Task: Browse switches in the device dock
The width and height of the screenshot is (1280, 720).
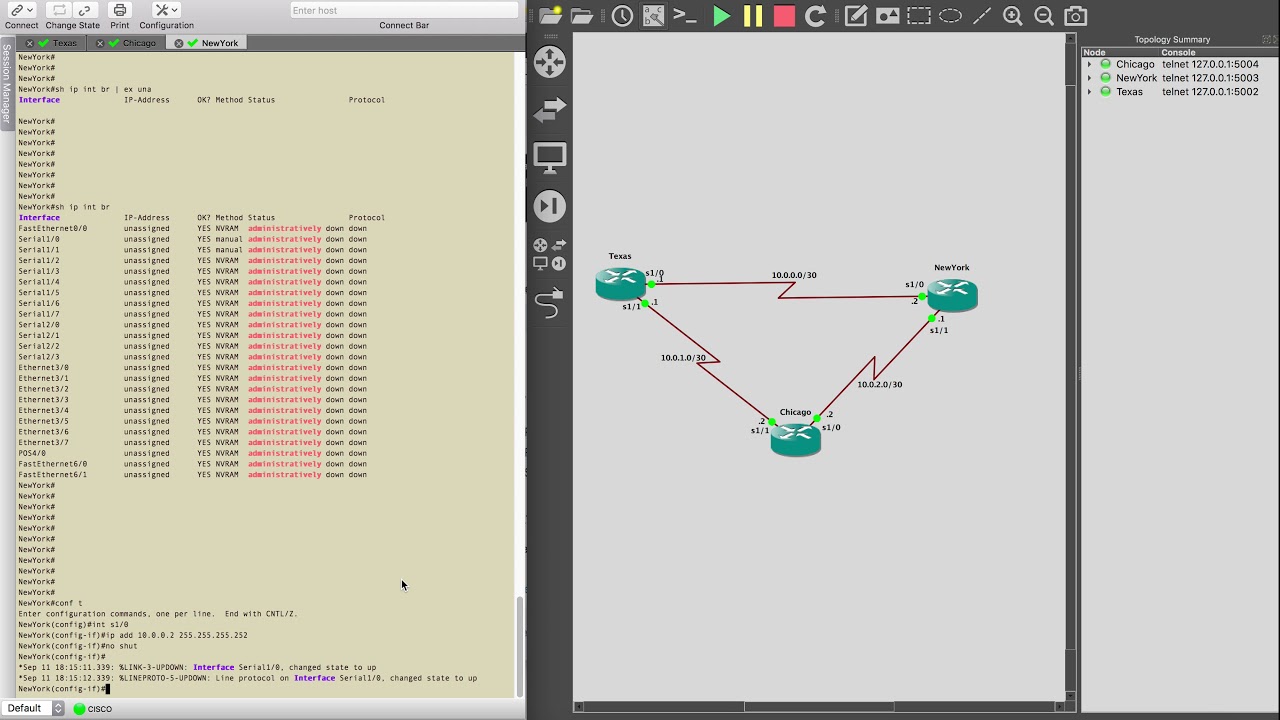Action: point(549,110)
